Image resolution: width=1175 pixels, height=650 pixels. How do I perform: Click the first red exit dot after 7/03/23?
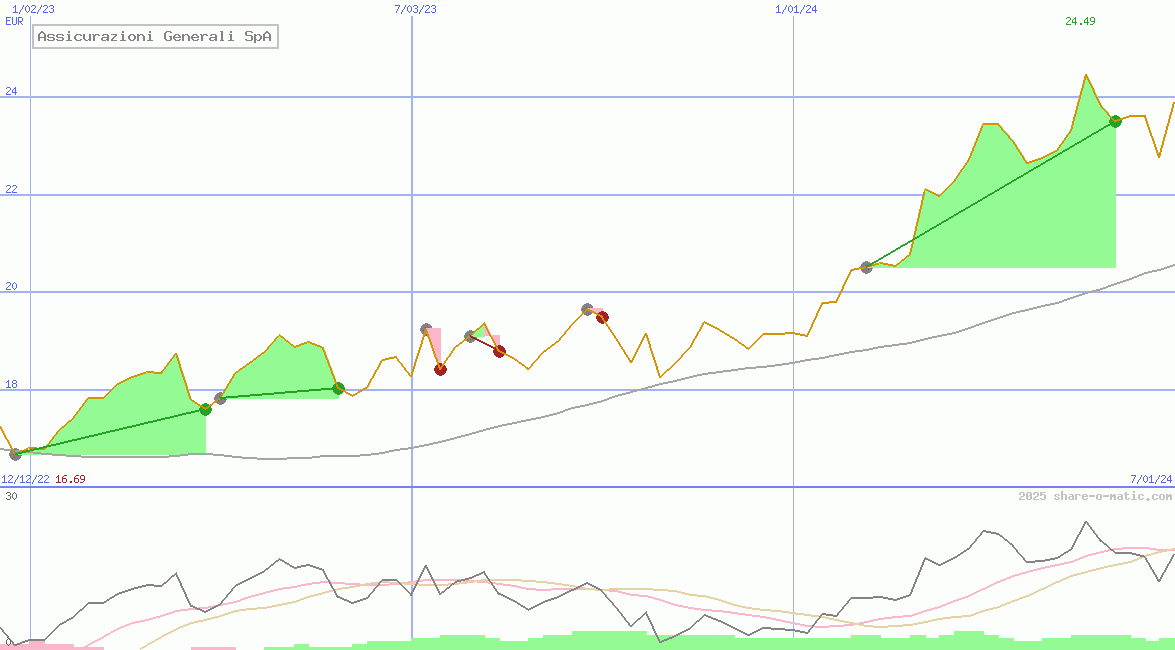(440, 369)
